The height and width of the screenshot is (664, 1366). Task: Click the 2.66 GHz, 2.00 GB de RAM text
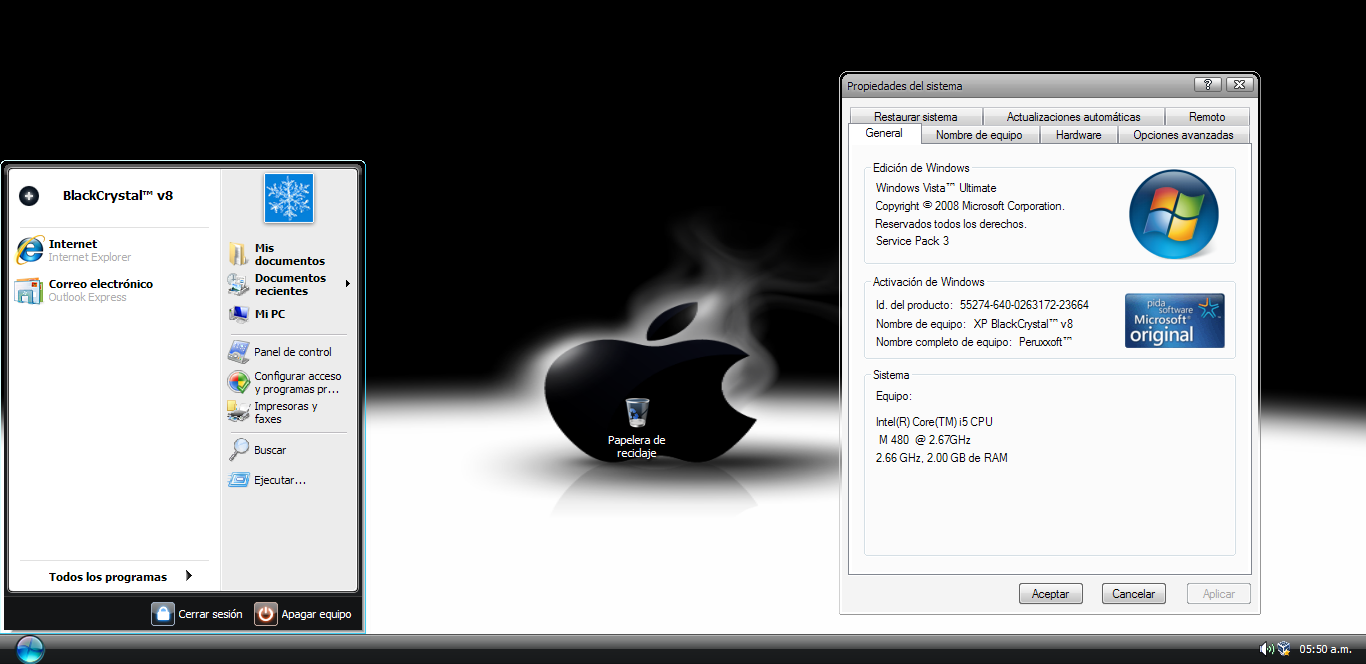click(x=941, y=458)
